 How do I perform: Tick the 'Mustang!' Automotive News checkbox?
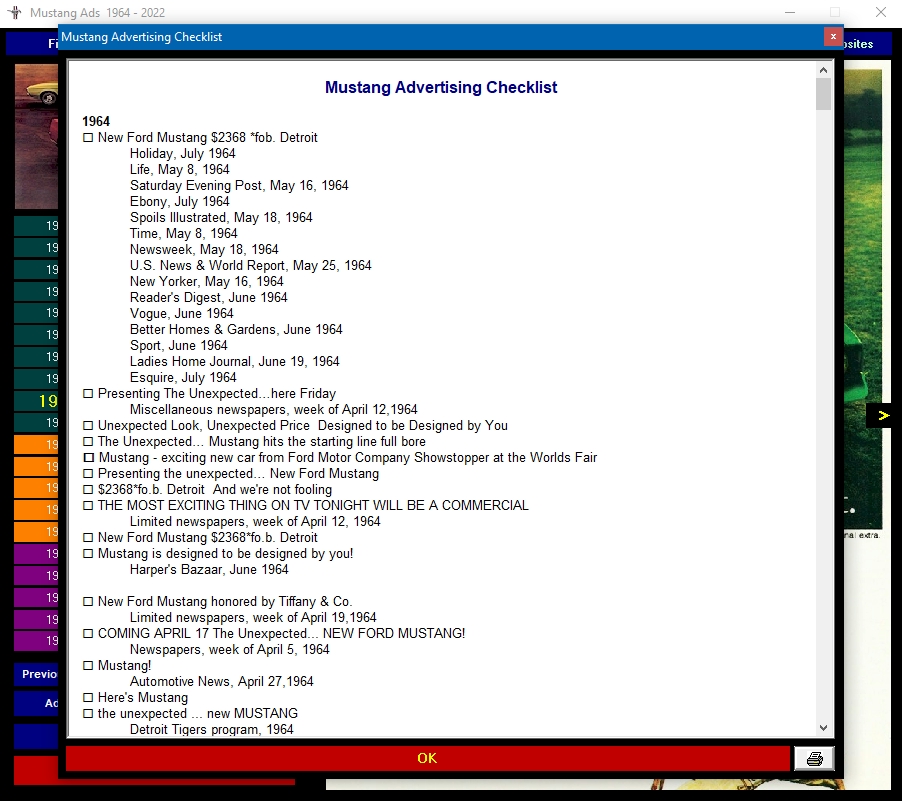[88, 666]
